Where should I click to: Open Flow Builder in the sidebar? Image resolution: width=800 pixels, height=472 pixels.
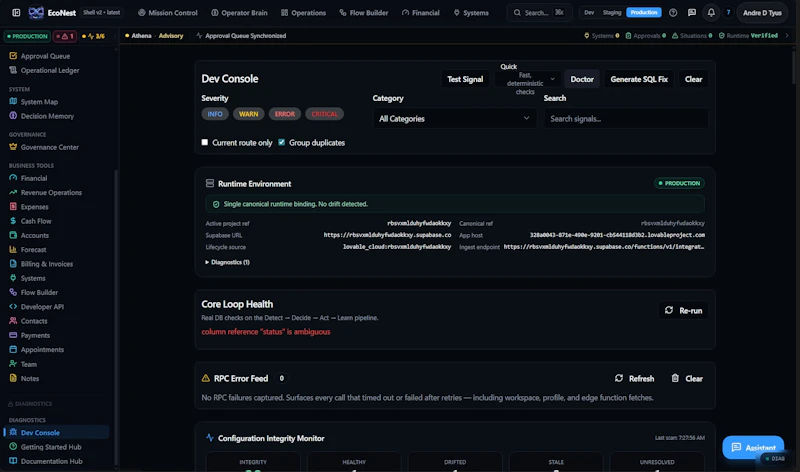[x=34, y=292]
